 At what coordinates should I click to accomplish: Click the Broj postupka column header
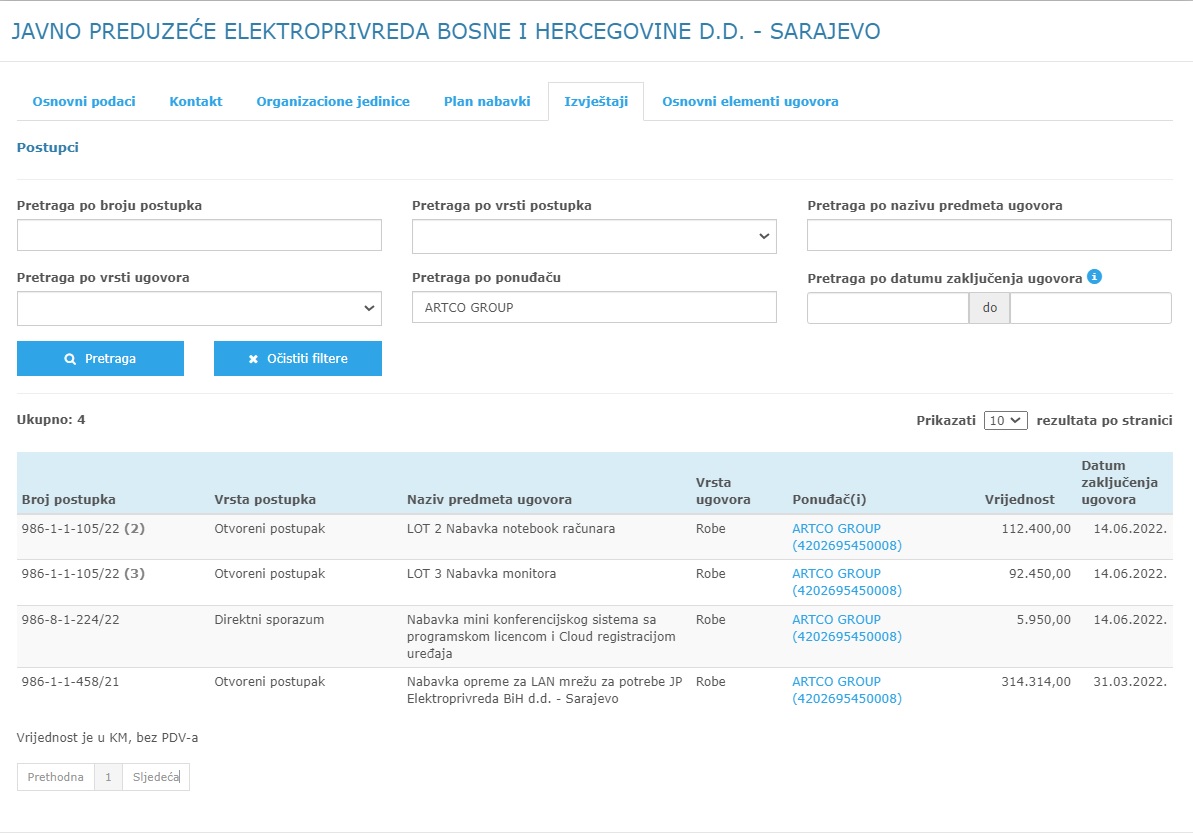coord(68,500)
